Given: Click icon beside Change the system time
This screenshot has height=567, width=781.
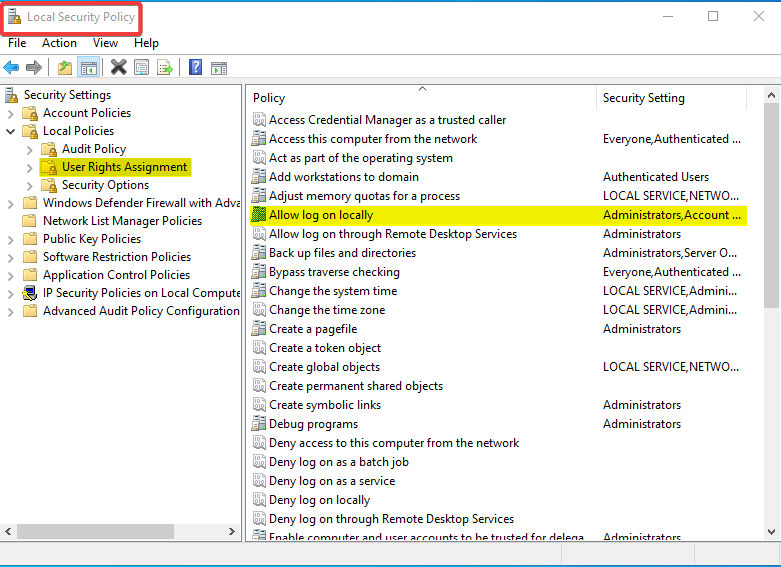Looking at the screenshot, I should (x=259, y=291).
